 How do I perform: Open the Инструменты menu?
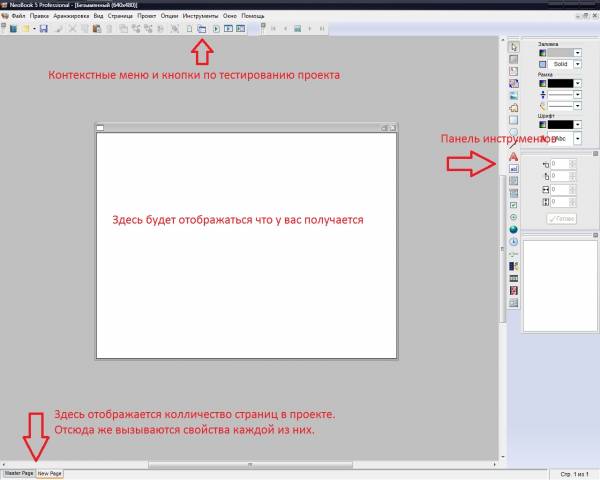coord(200,17)
